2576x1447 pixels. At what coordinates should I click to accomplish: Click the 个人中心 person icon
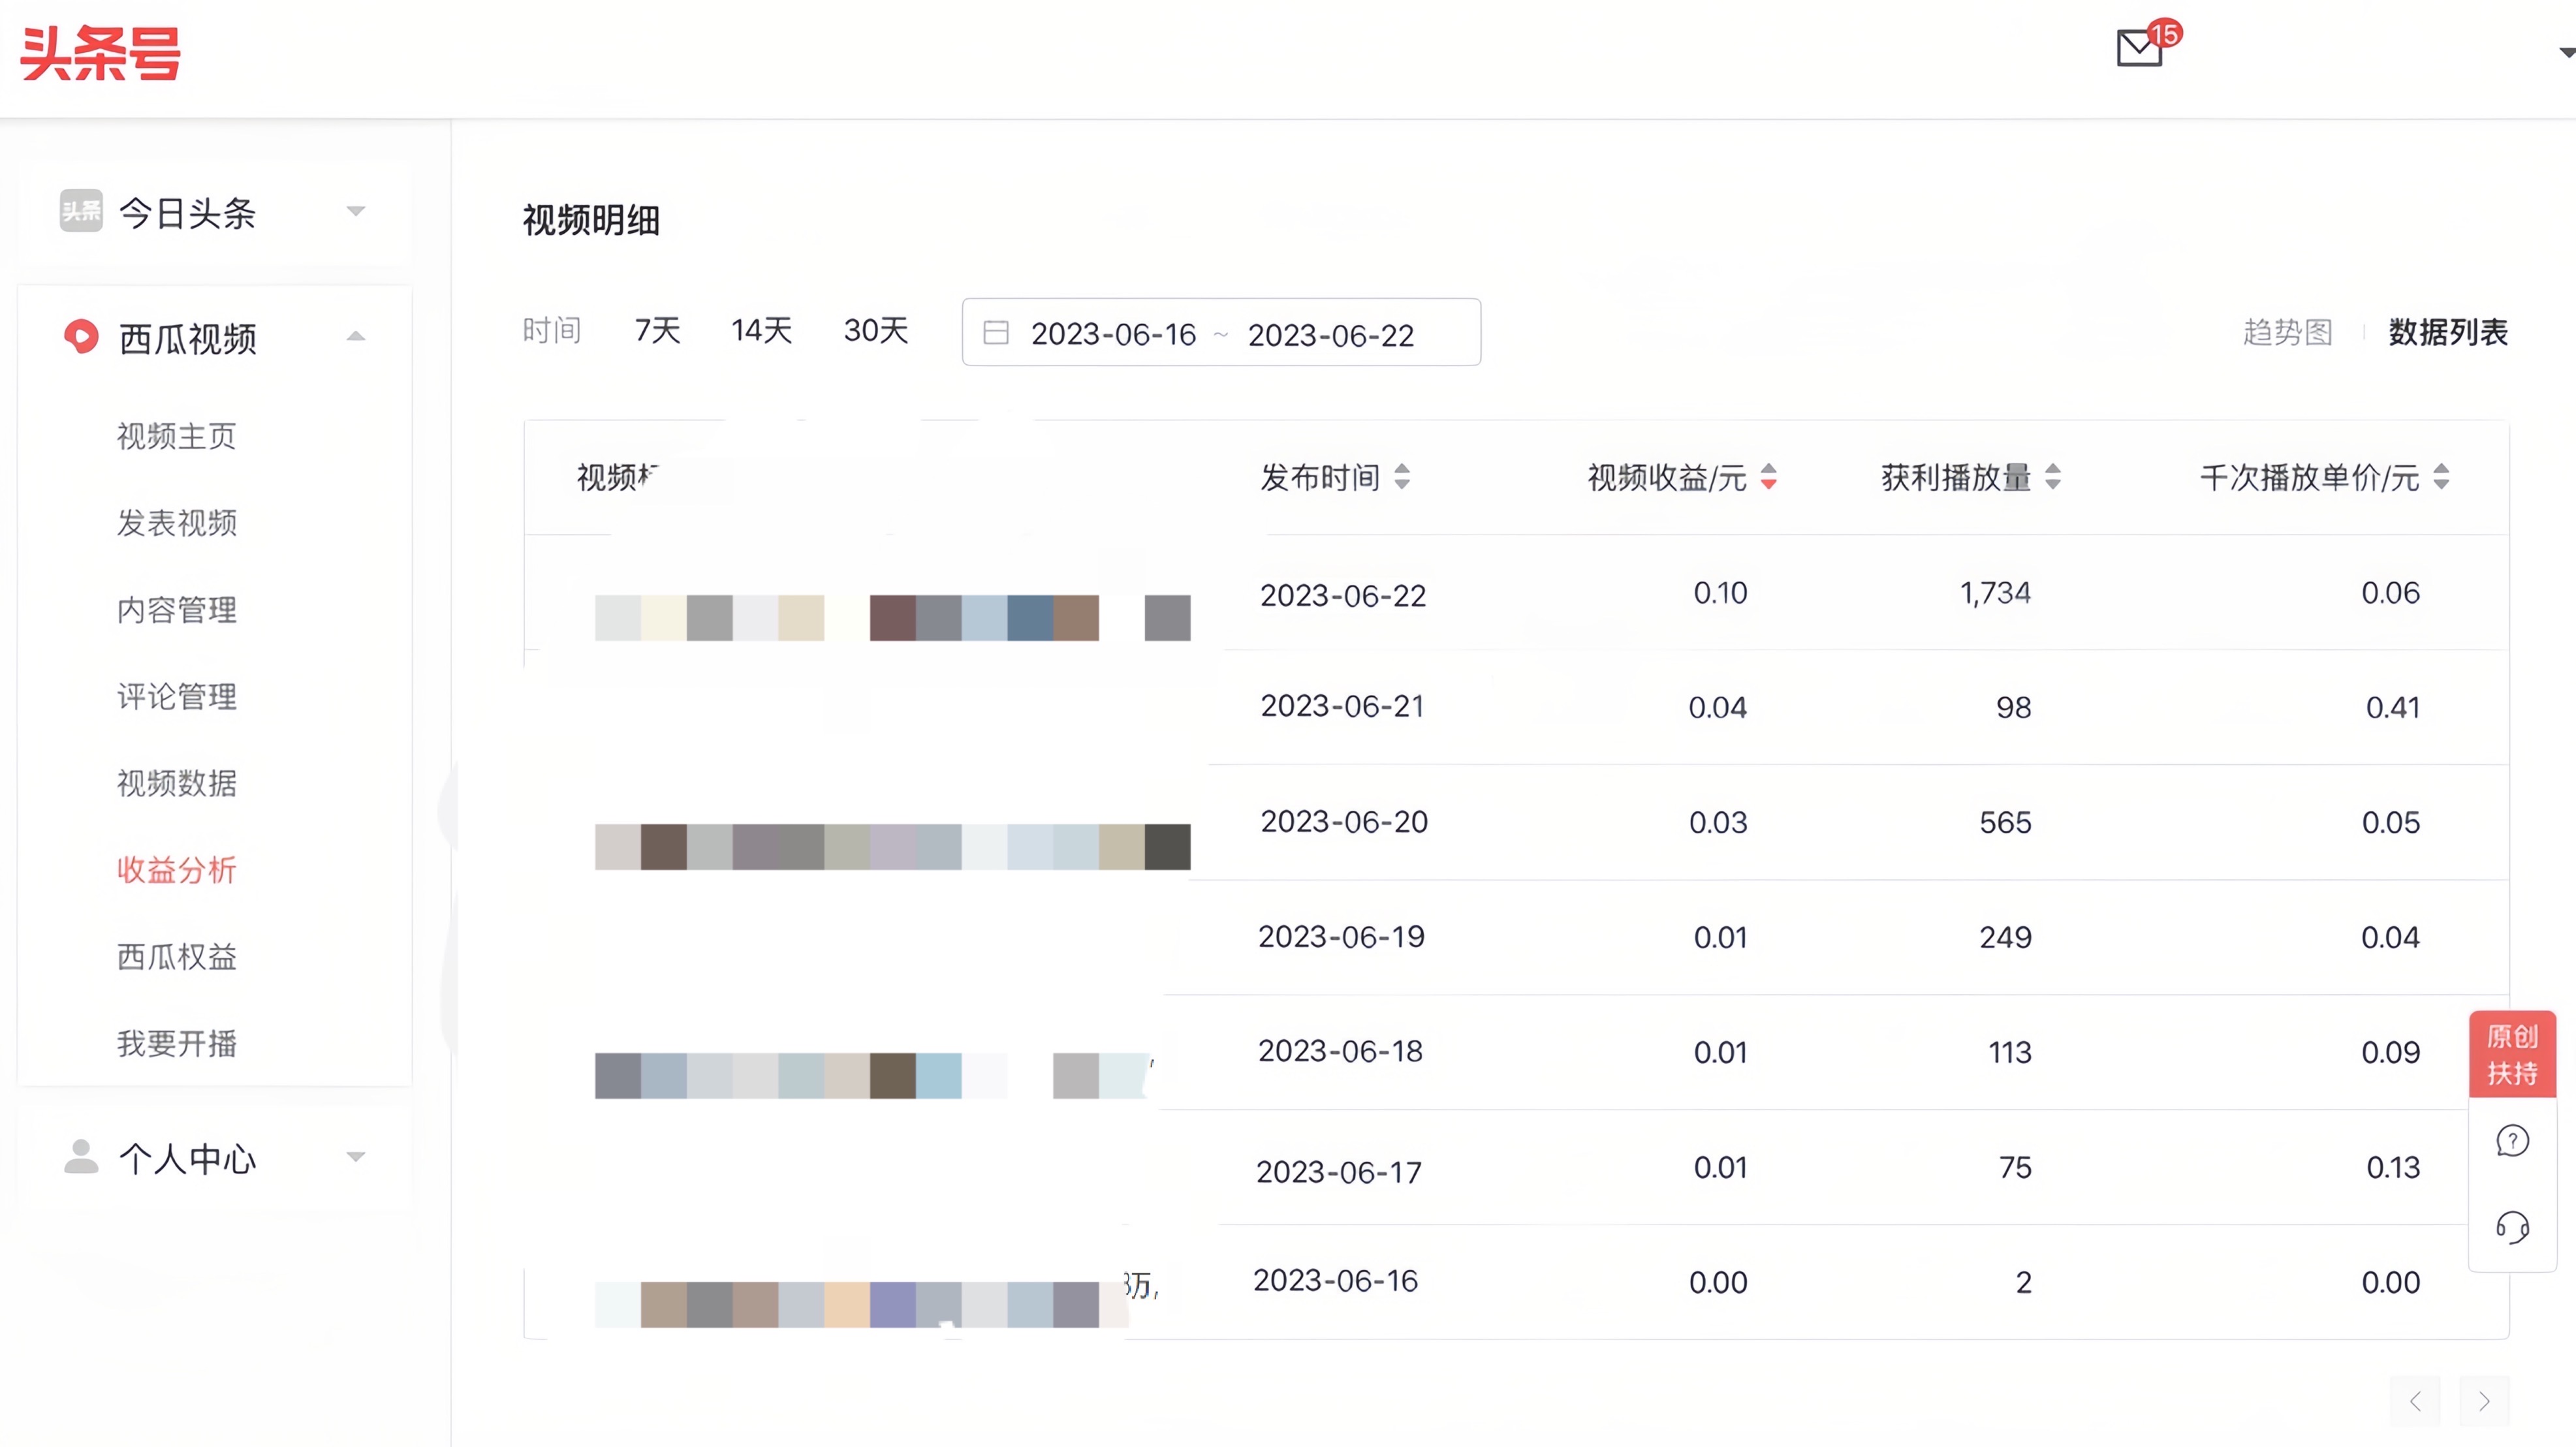[x=81, y=1157]
